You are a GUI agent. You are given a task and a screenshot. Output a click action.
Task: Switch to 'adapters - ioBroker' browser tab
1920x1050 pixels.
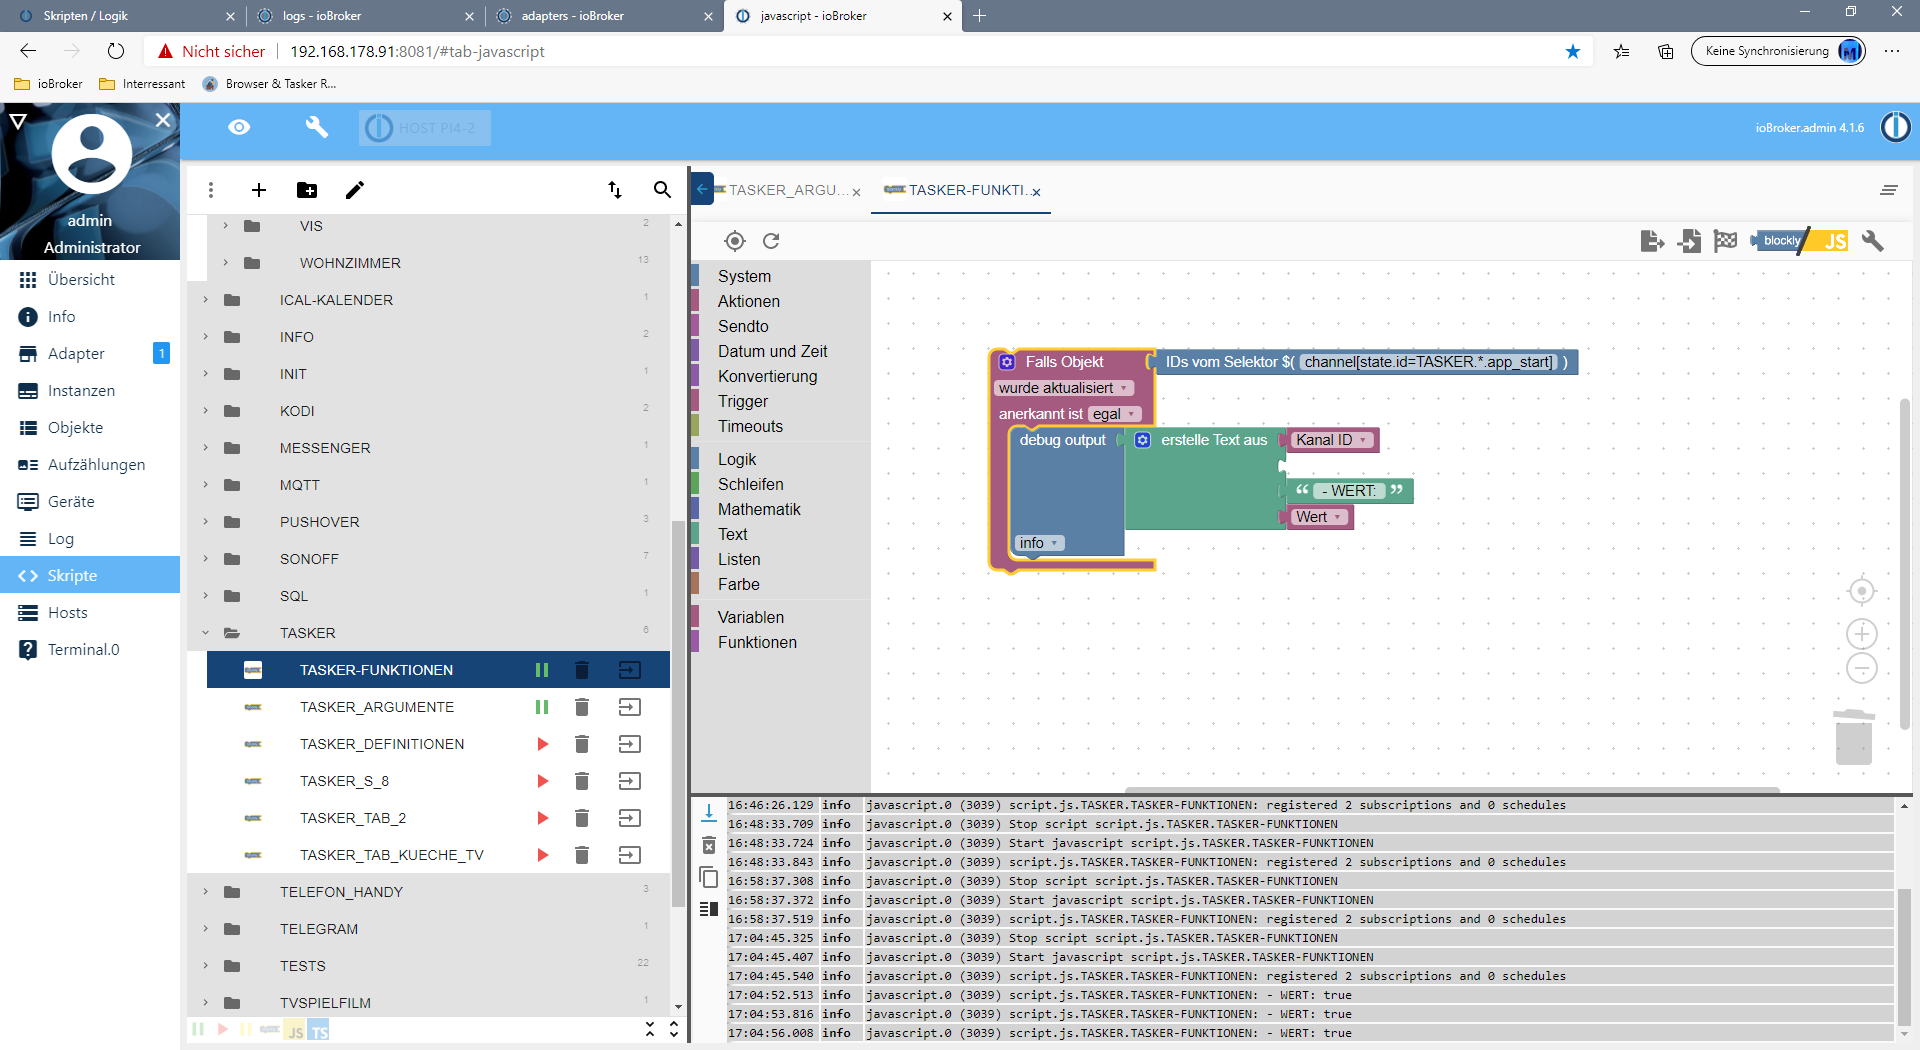tap(603, 16)
